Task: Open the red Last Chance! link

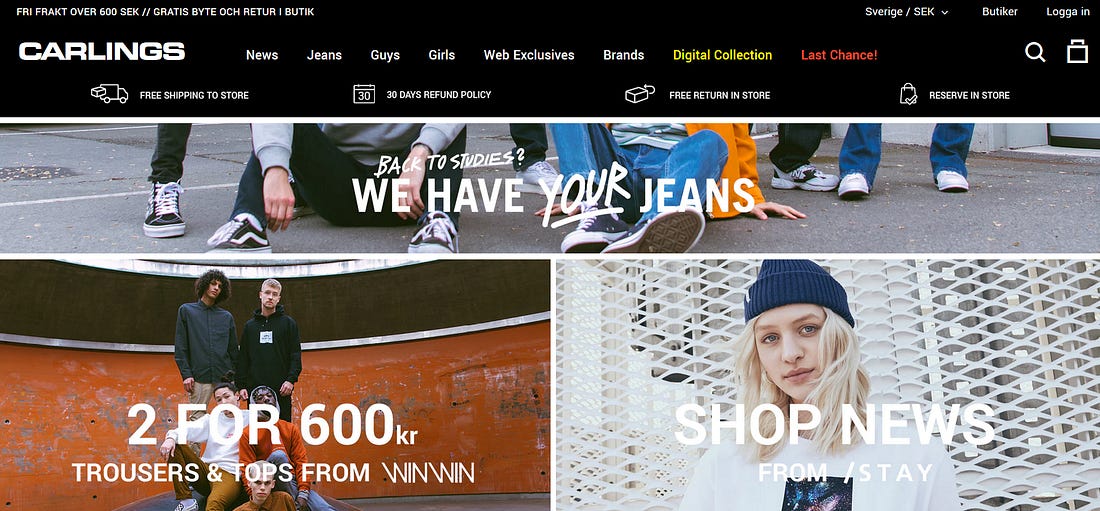Action: (x=839, y=55)
